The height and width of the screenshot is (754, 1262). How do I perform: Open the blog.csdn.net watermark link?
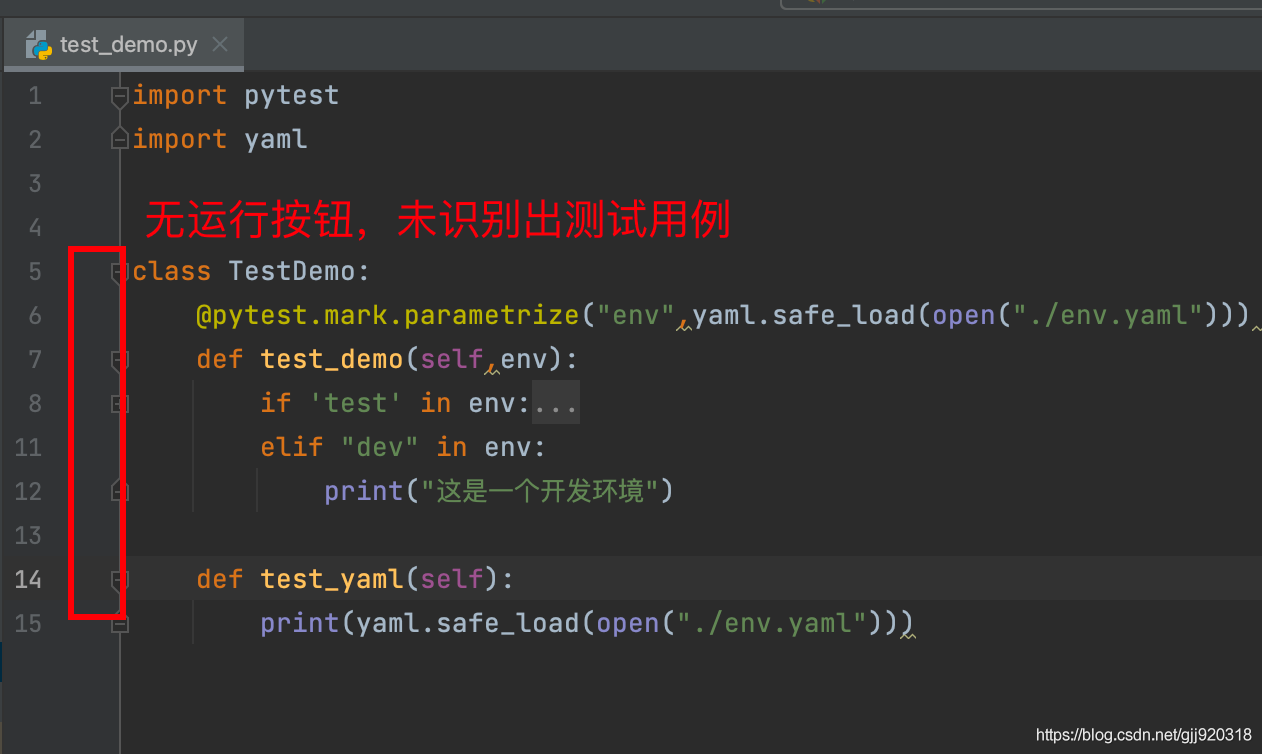[x=1143, y=735]
